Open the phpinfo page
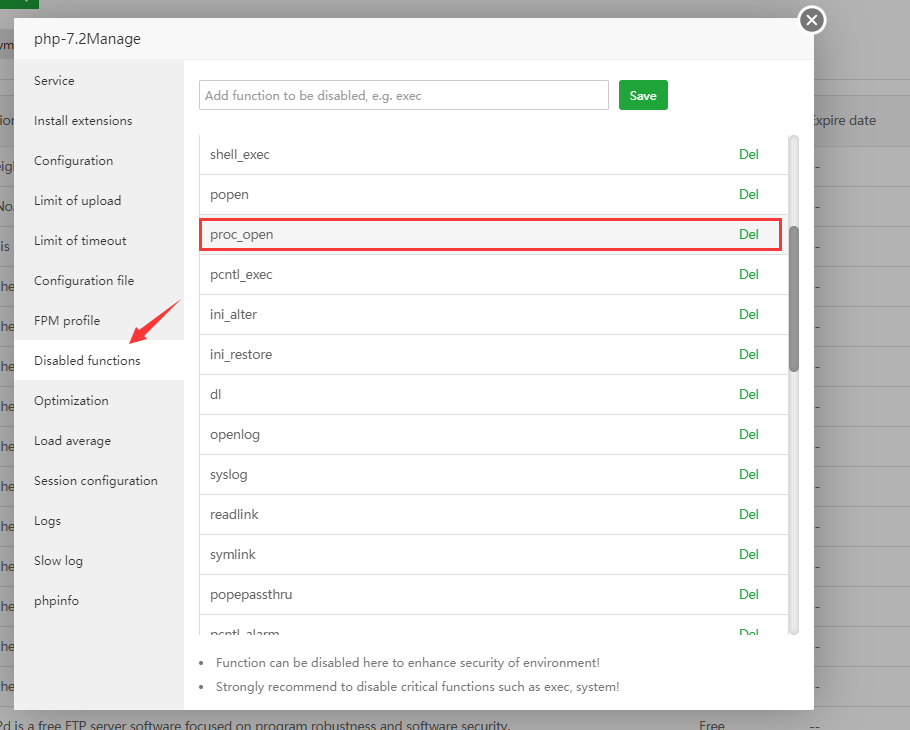The image size is (910, 730). point(56,601)
